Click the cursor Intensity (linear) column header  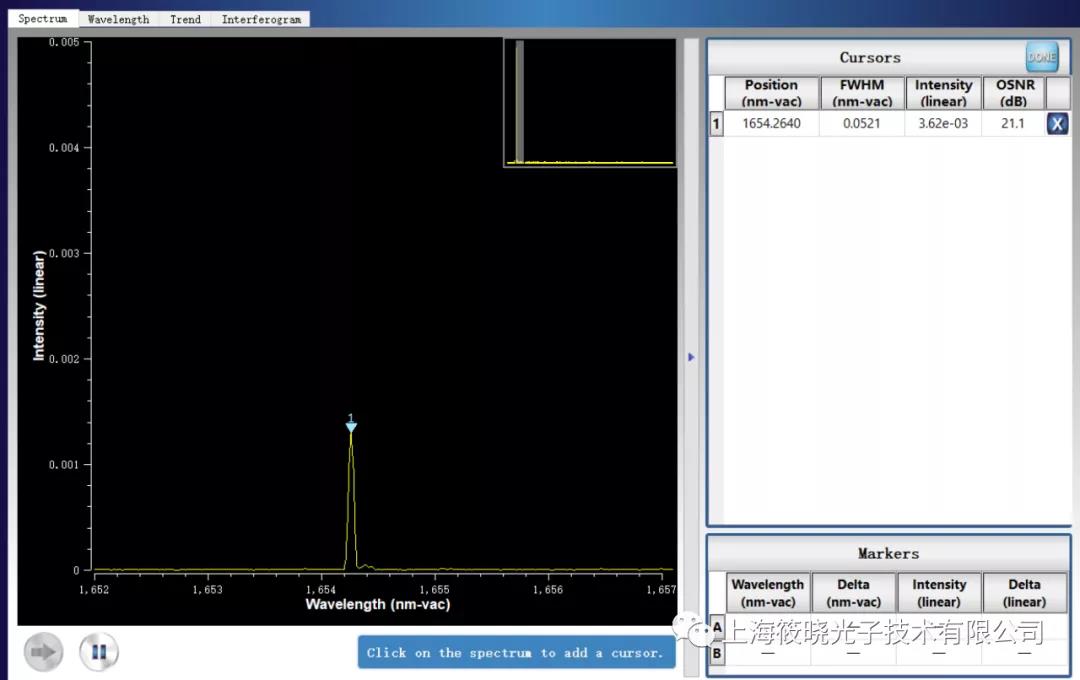point(943,93)
